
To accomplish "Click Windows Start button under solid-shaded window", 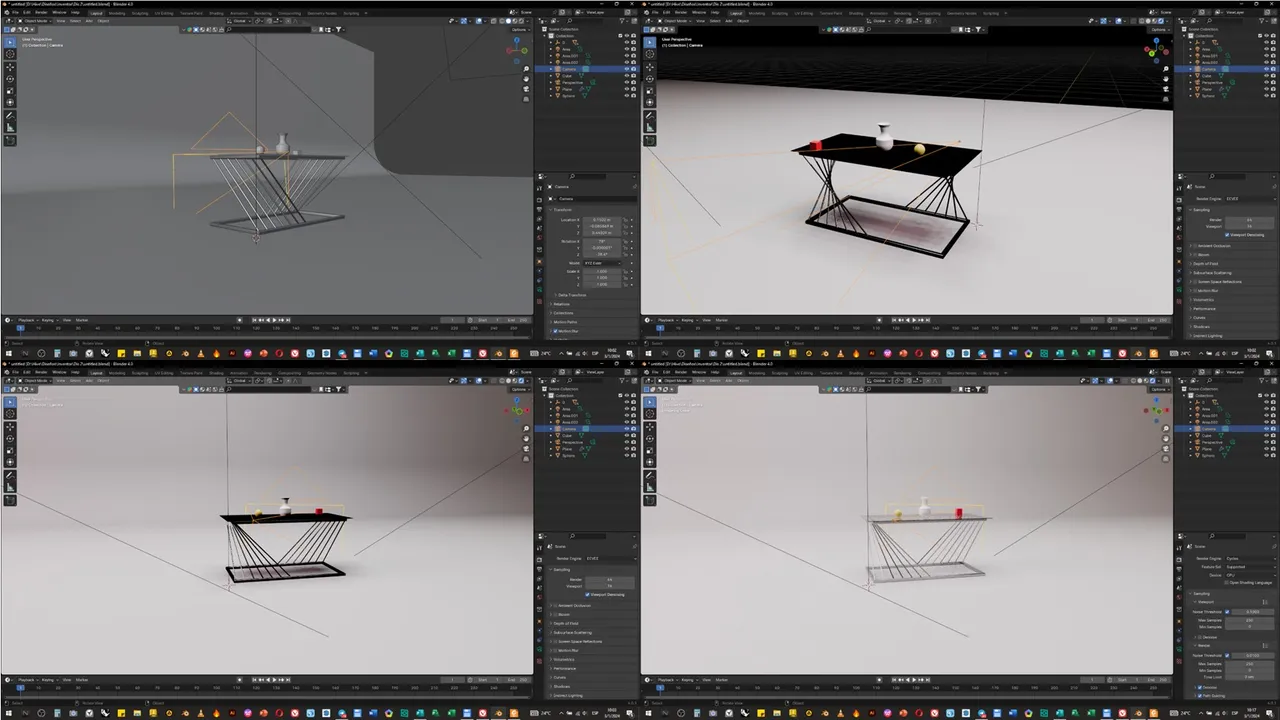I will [x=8, y=353].
